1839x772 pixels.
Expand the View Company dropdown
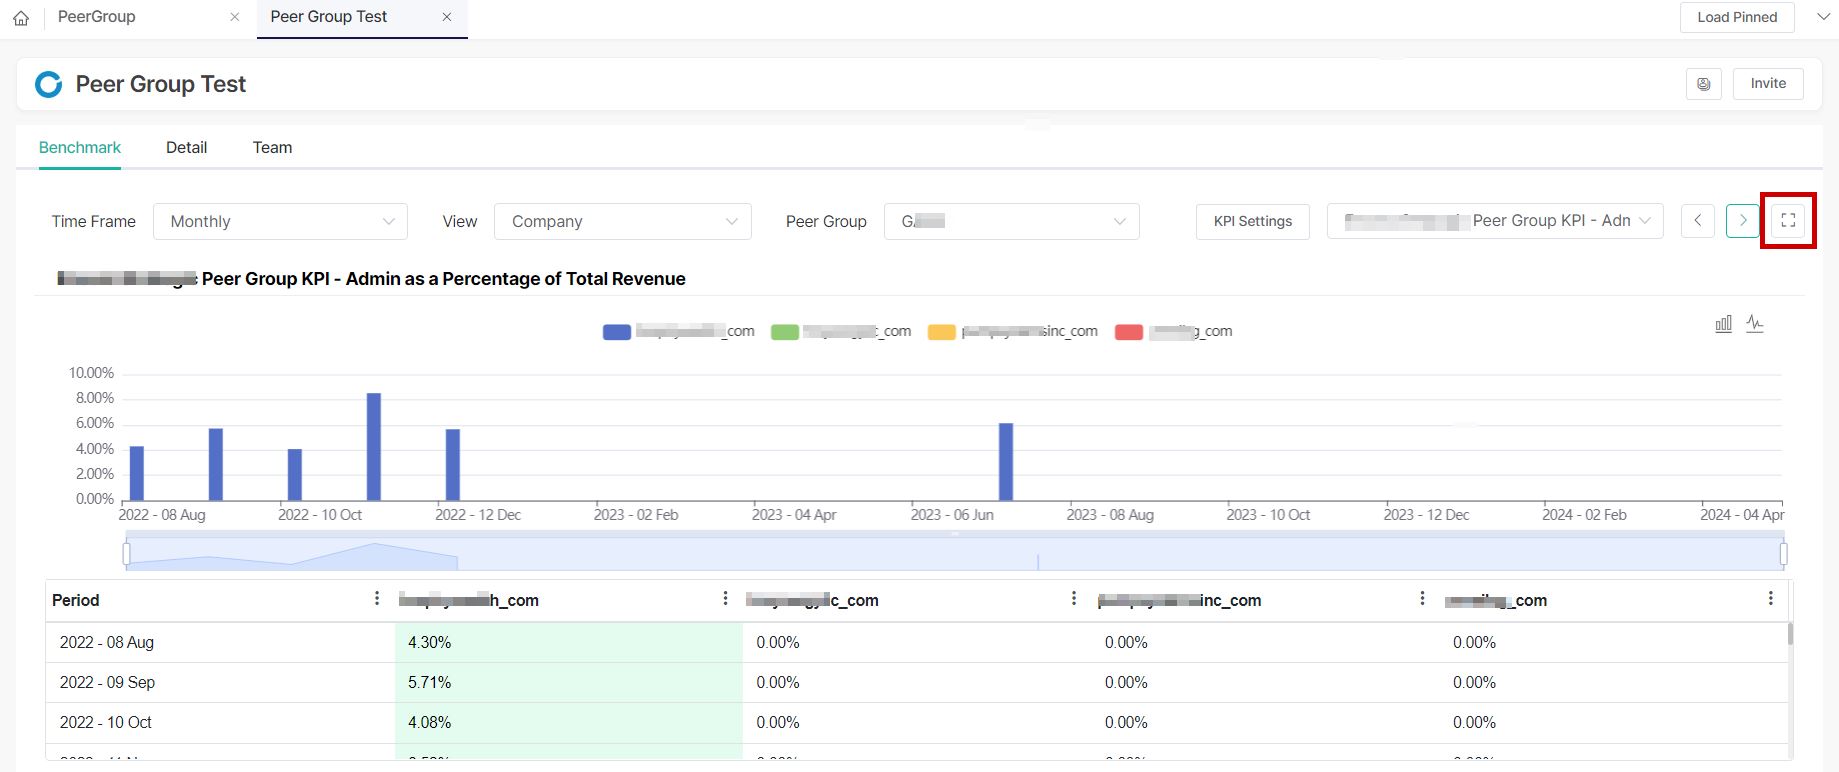point(622,222)
